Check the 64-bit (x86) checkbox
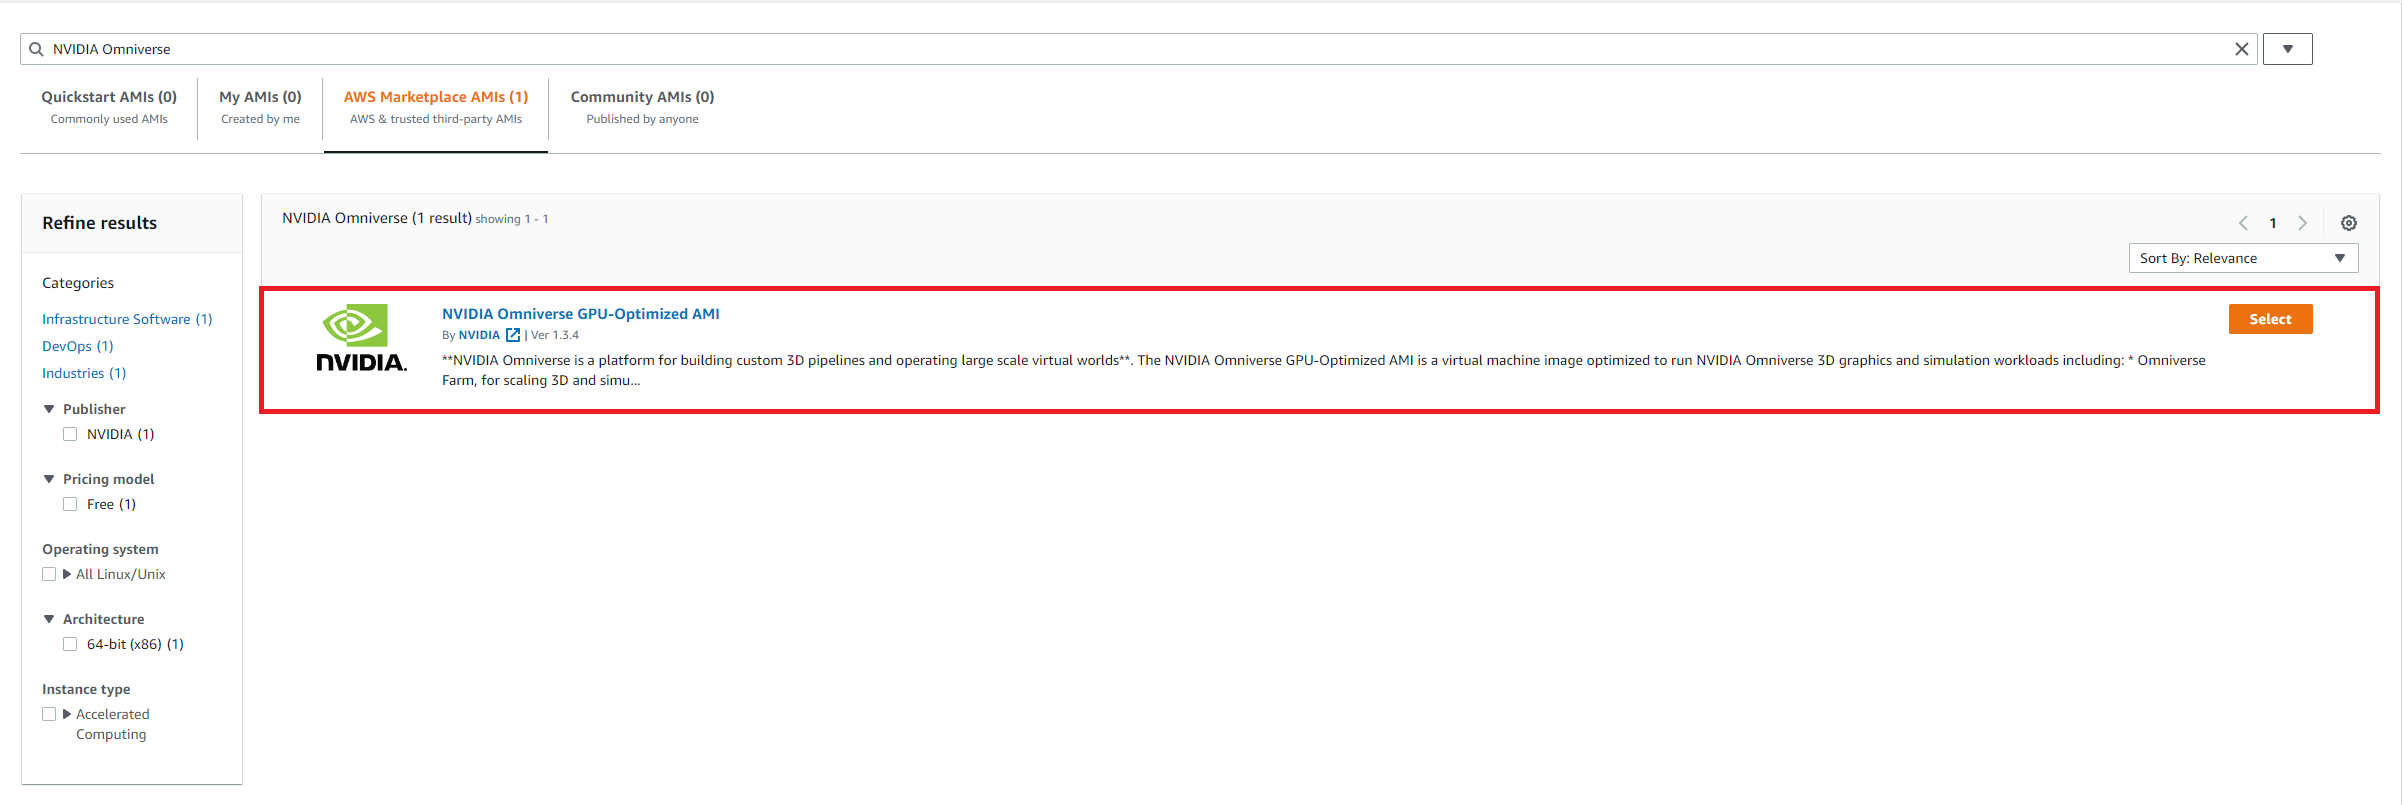Screen dimensions: 2402x805 [x=70, y=644]
